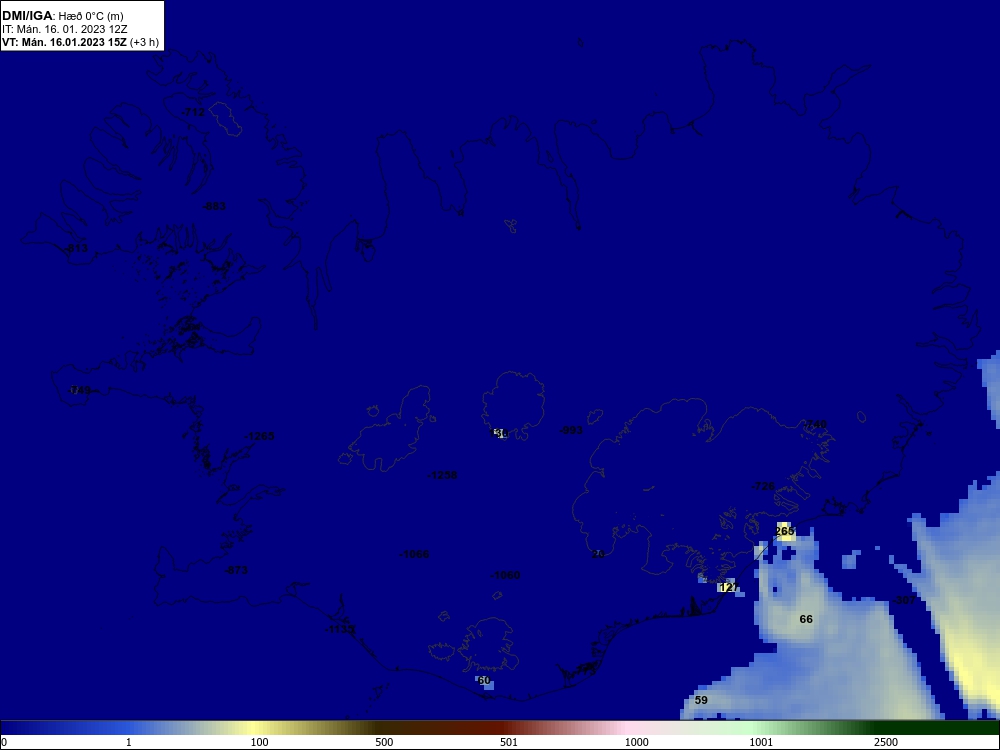
Task: Click the map value -740
Action: tap(814, 424)
